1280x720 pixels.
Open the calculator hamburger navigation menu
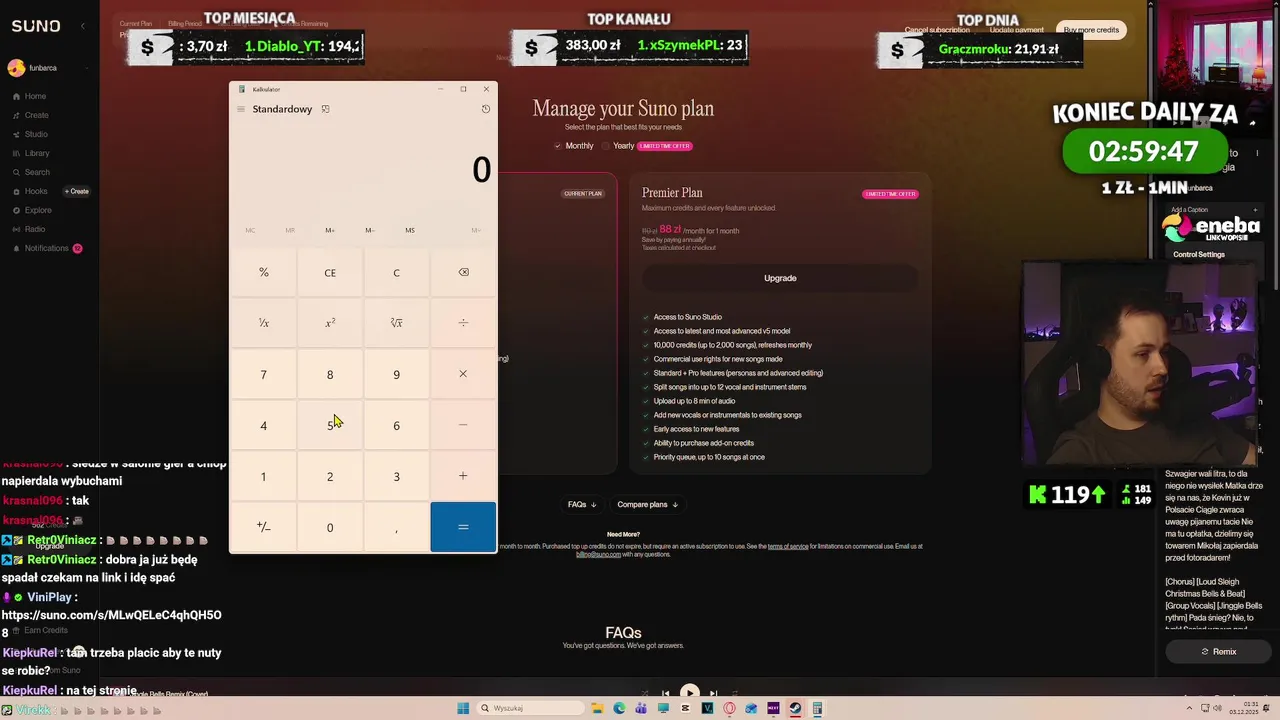coord(241,109)
